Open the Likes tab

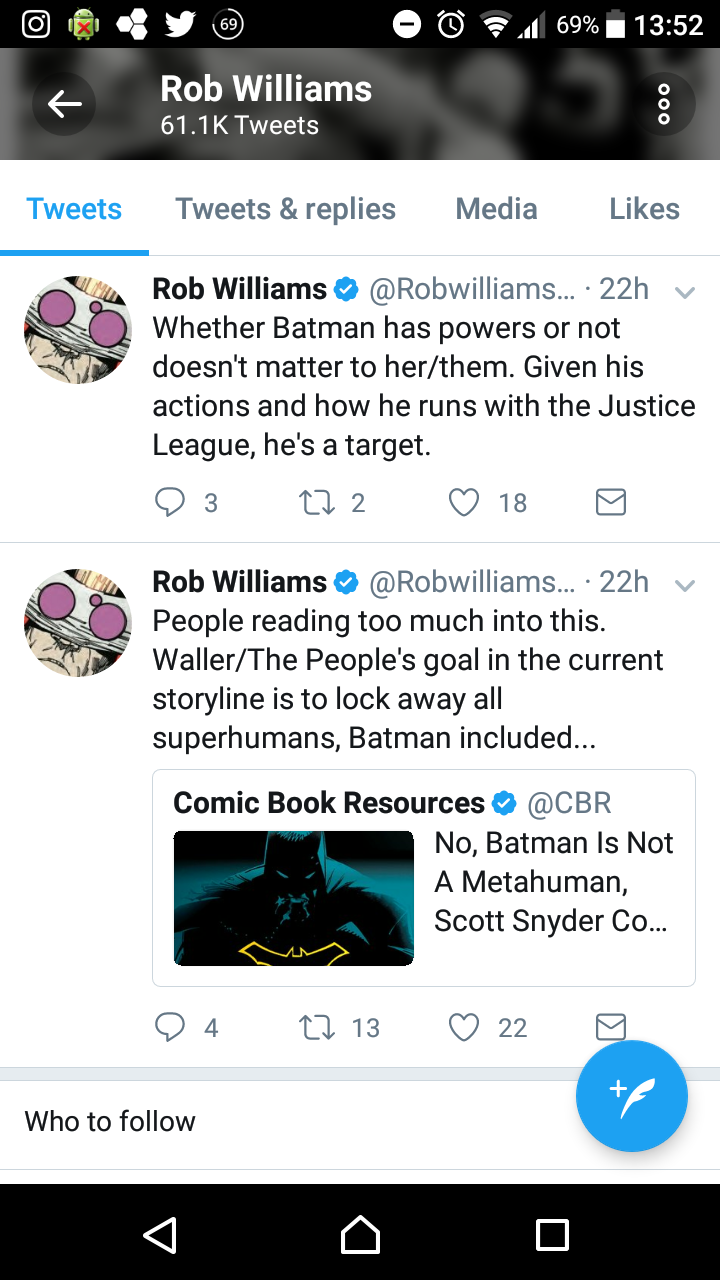644,209
